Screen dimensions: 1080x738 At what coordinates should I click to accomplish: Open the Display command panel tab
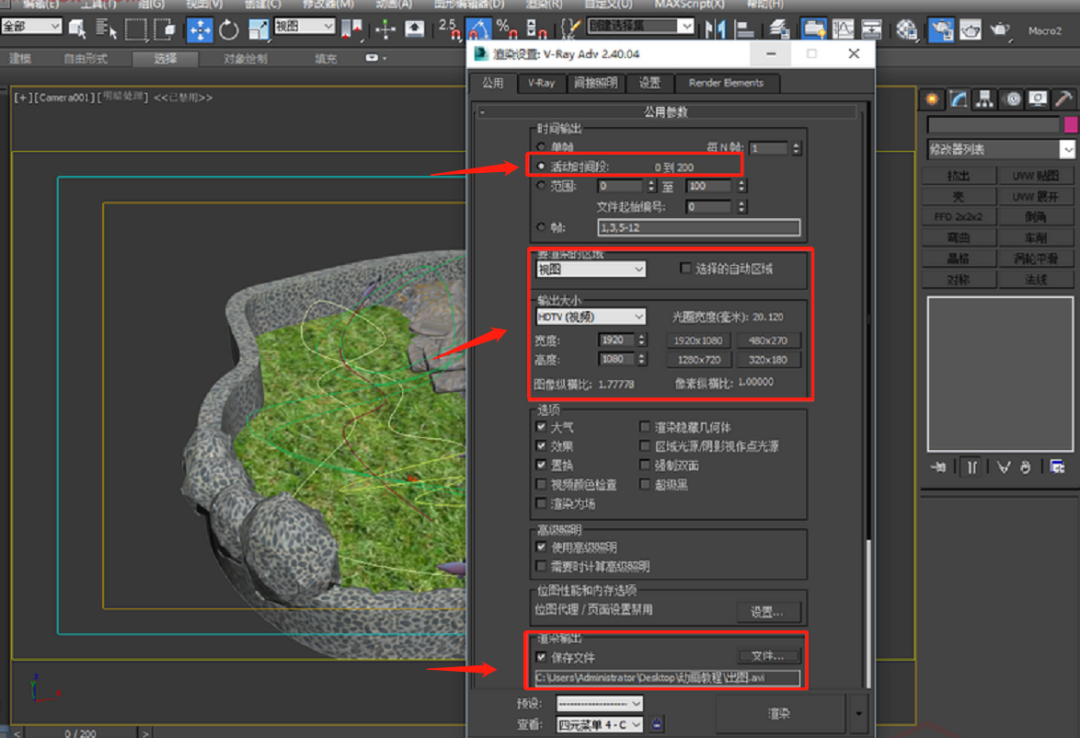(x=1038, y=99)
